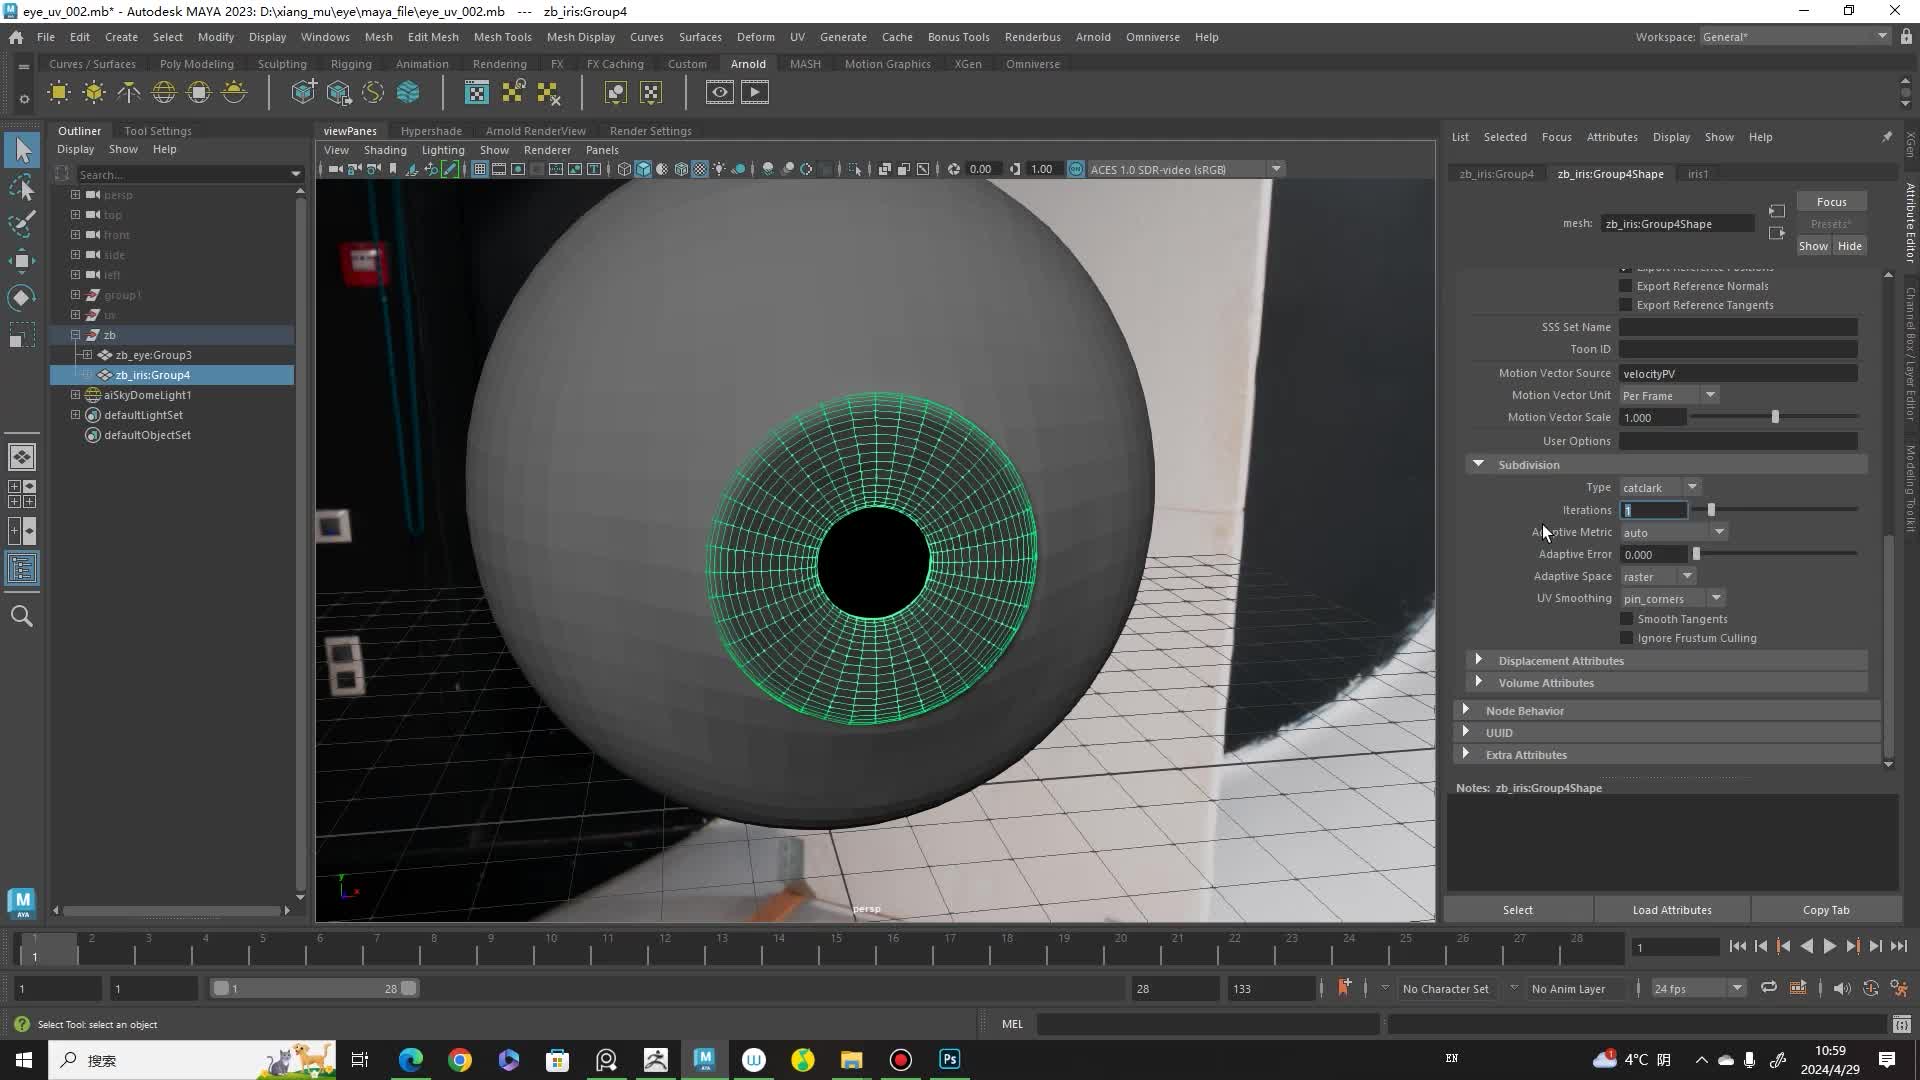
Task: Click the Arnold render play icon on the shelf
Action: point(755,93)
